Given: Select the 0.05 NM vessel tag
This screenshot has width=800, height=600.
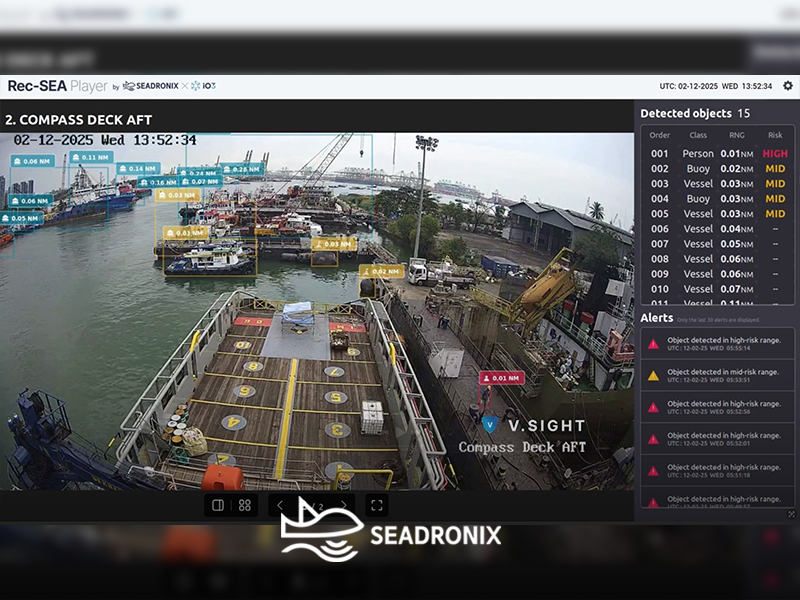Looking at the screenshot, I should (x=21, y=218).
